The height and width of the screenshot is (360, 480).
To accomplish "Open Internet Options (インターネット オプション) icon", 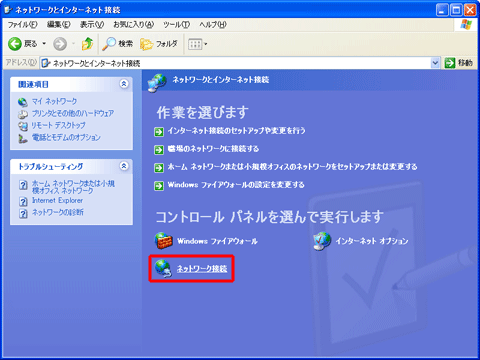I will (322, 241).
